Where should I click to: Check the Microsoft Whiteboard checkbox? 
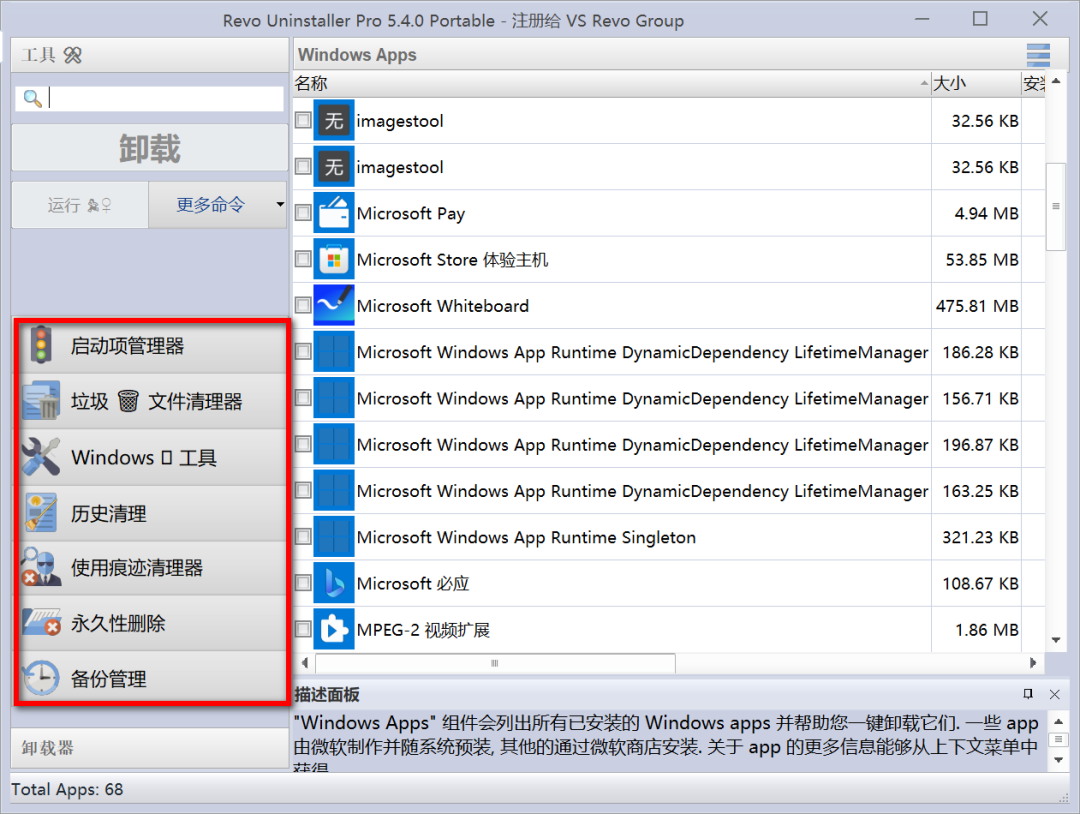(x=303, y=304)
